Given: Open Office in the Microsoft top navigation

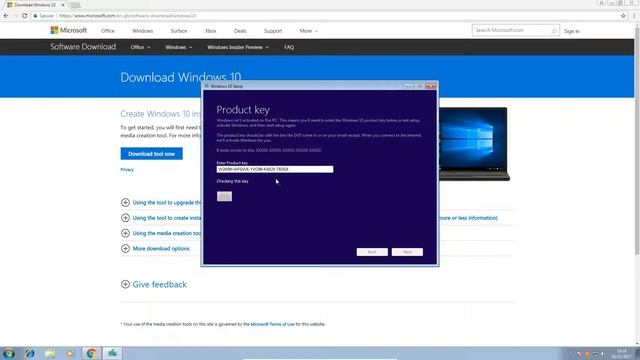Looking at the screenshot, I should click(x=108, y=31).
